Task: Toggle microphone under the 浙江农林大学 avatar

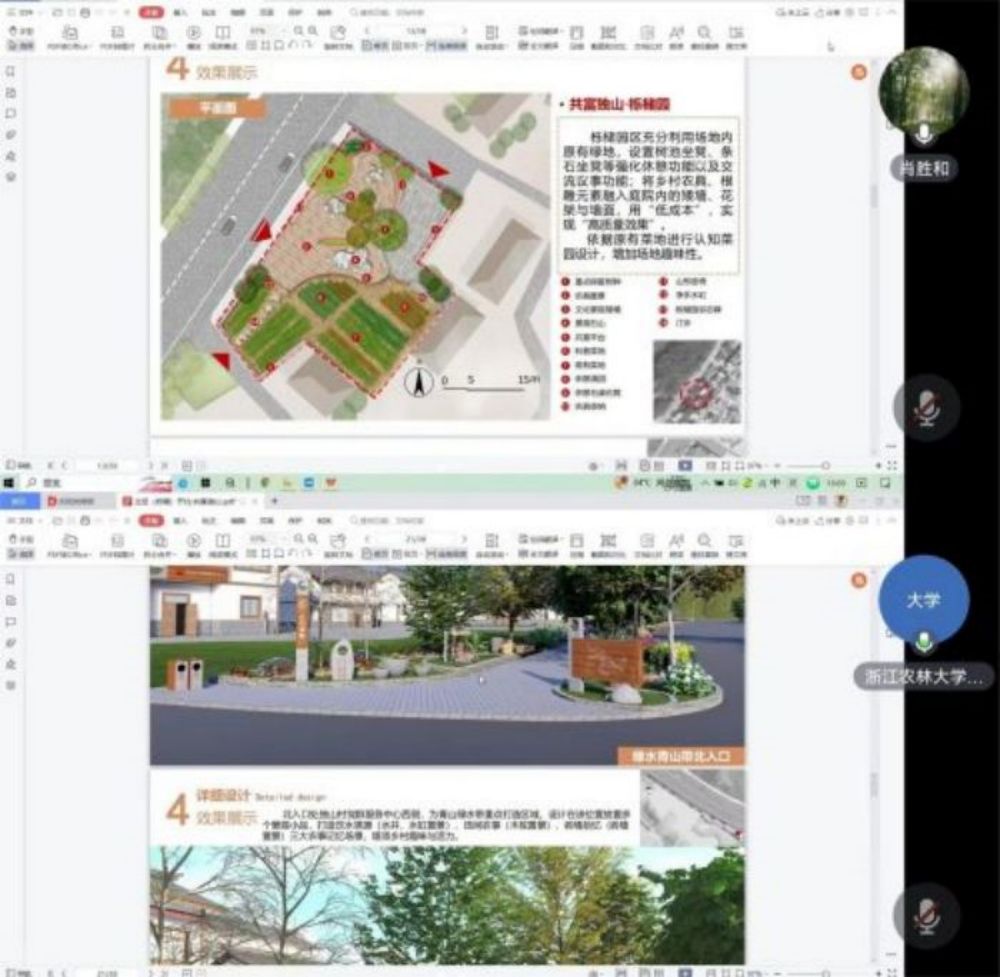Action: click(924, 641)
